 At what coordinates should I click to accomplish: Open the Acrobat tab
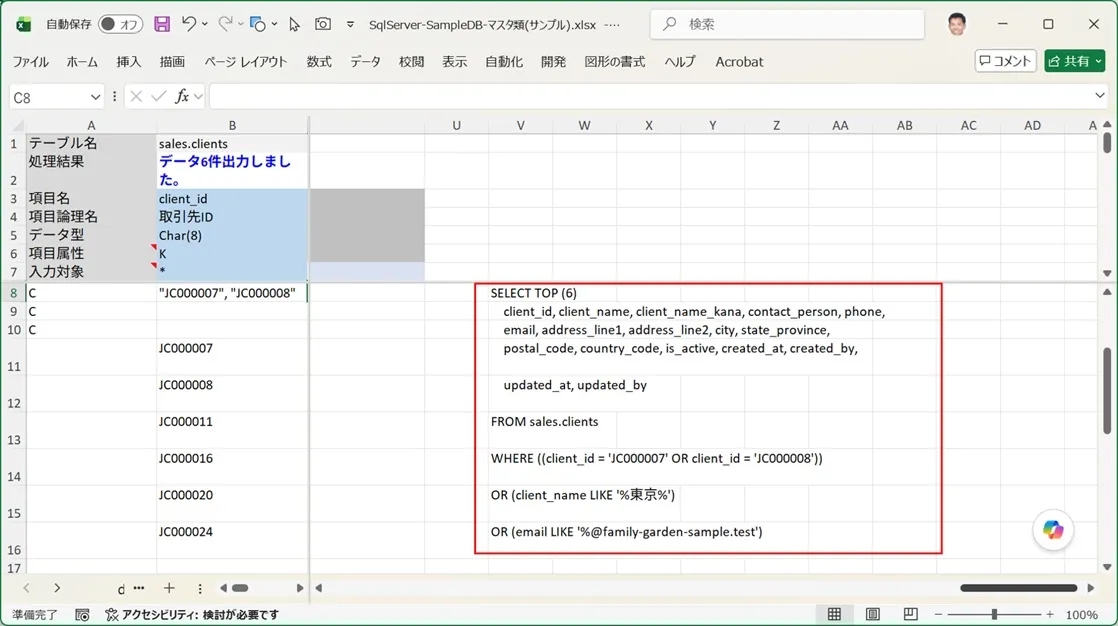739,62
